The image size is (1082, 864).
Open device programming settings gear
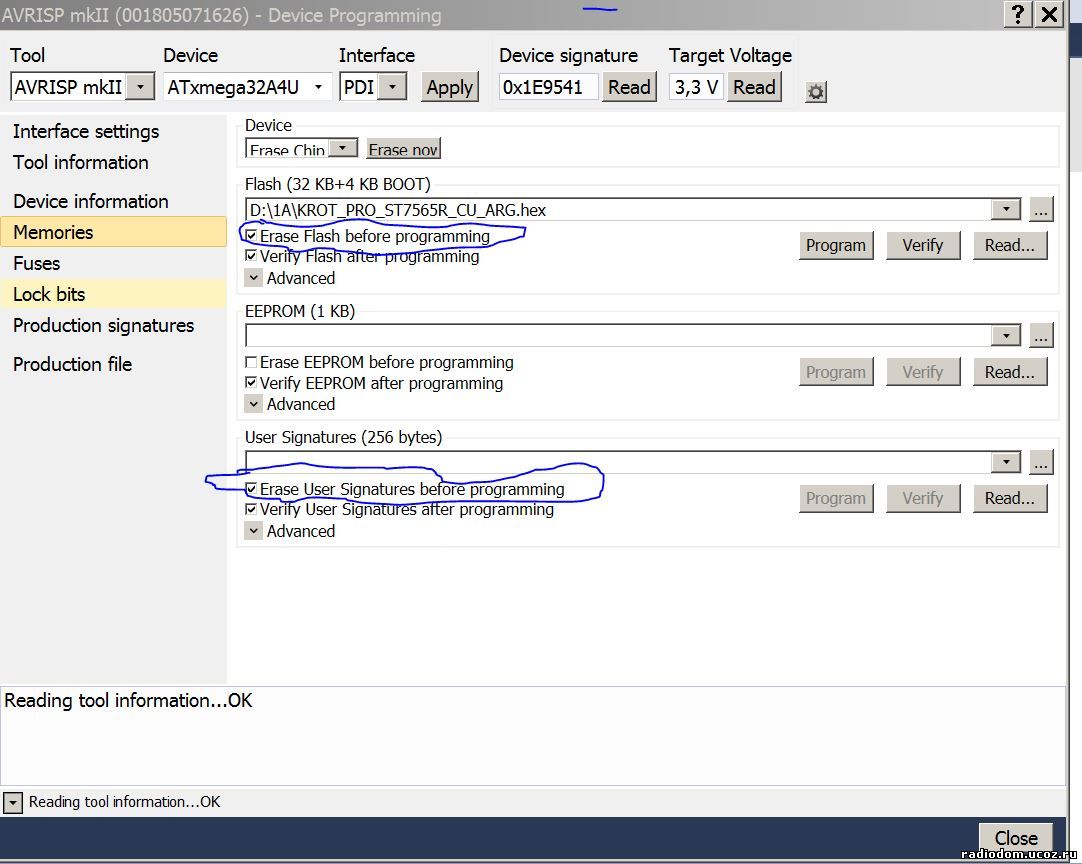pos(816,91)
